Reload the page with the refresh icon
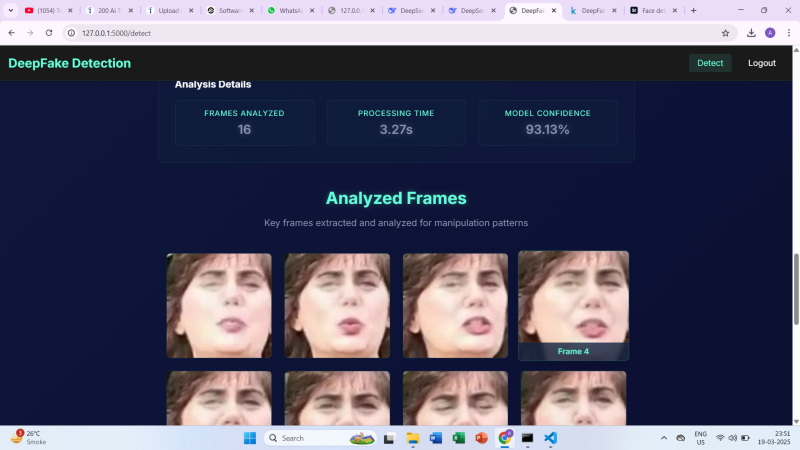The width and height of the screenshot is (800, 450). [47, 32]
